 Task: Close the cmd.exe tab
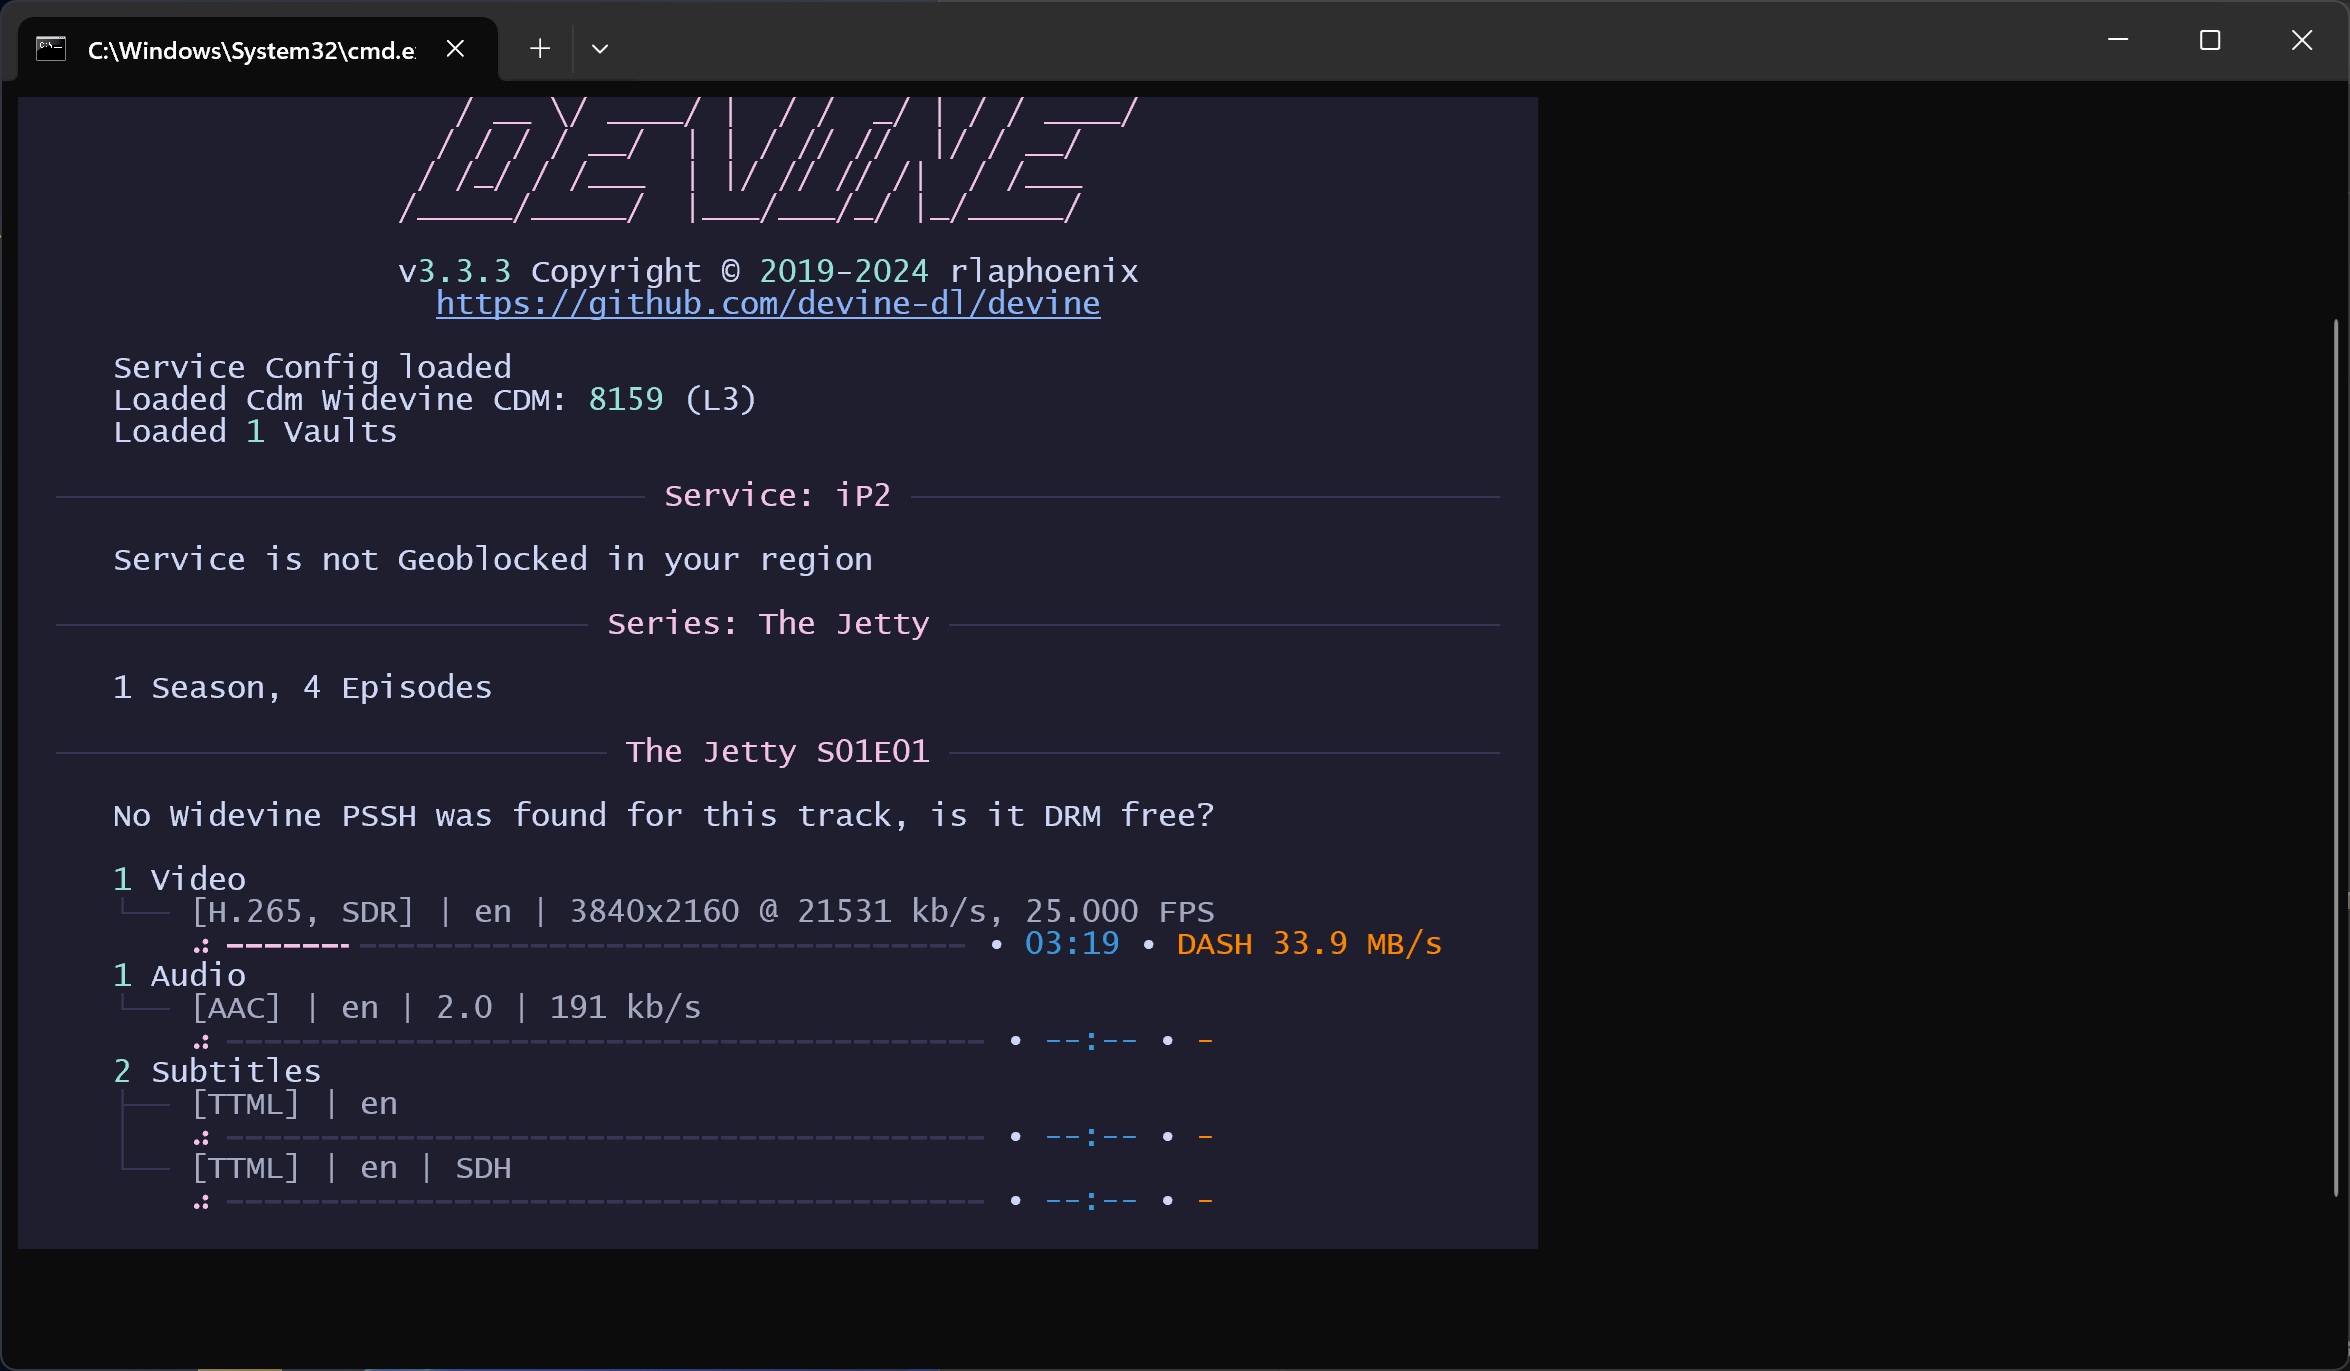coord(455,49)
